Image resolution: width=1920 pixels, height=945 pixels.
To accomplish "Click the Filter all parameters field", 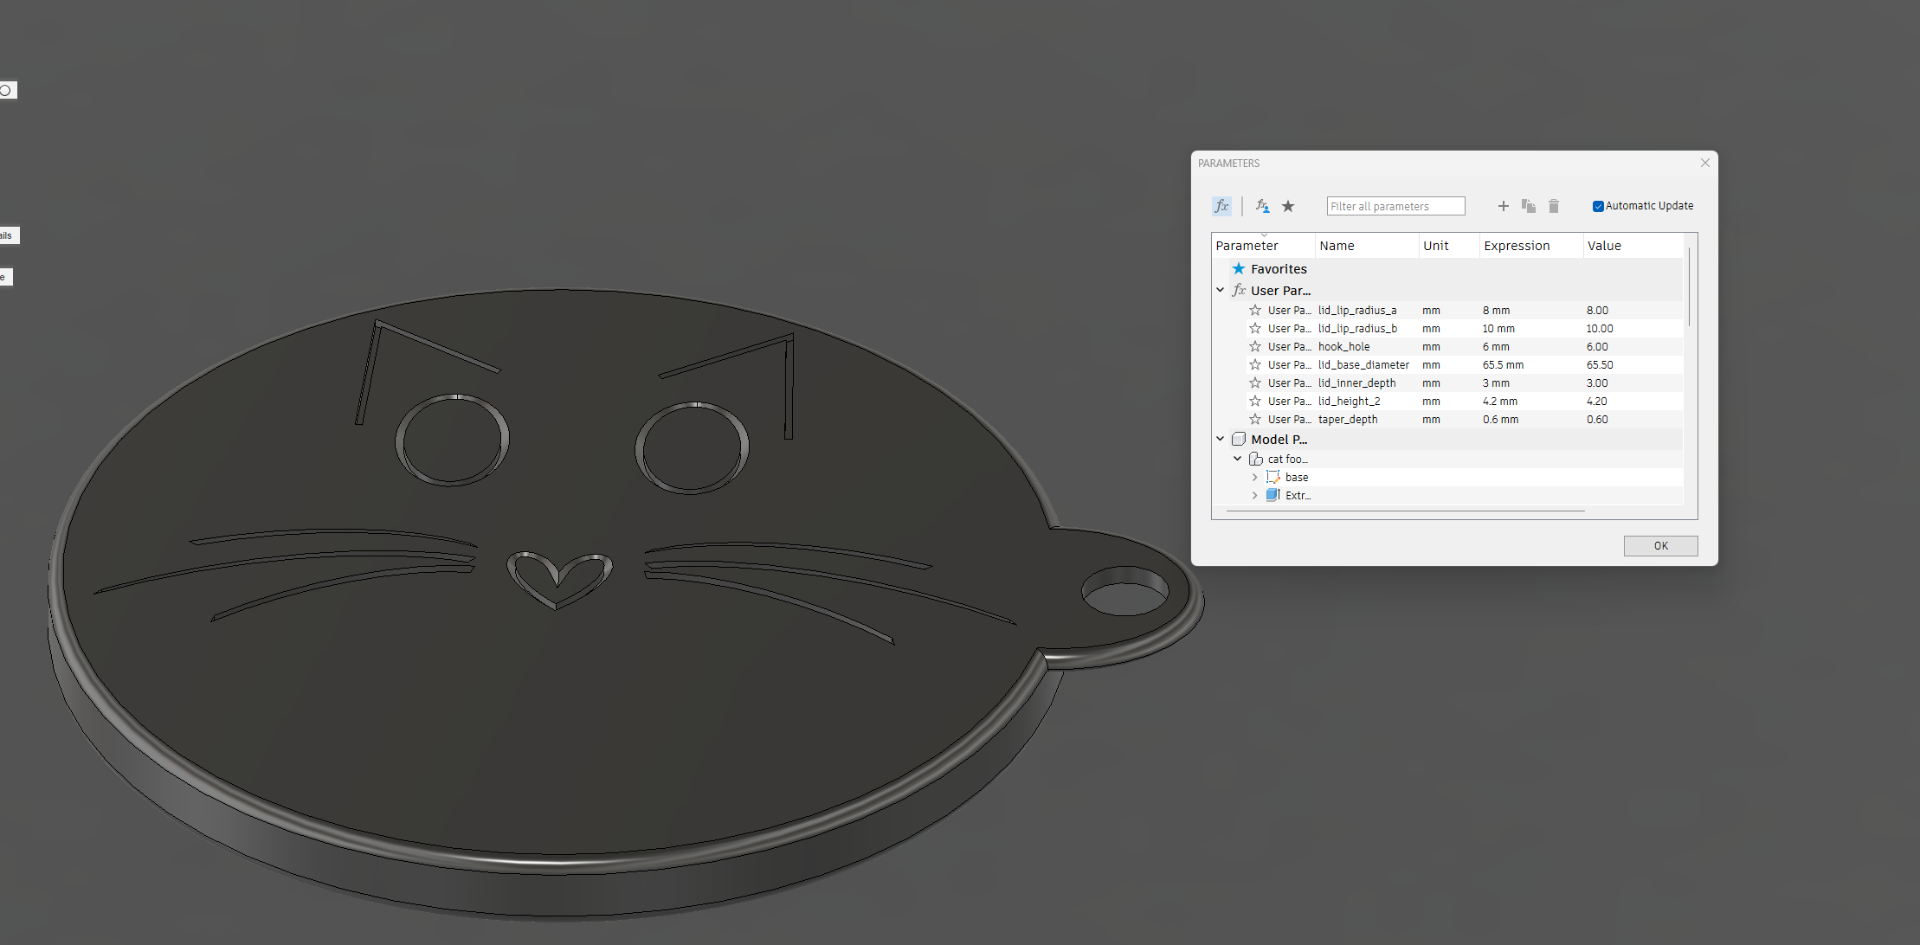I will point(1396,206).
